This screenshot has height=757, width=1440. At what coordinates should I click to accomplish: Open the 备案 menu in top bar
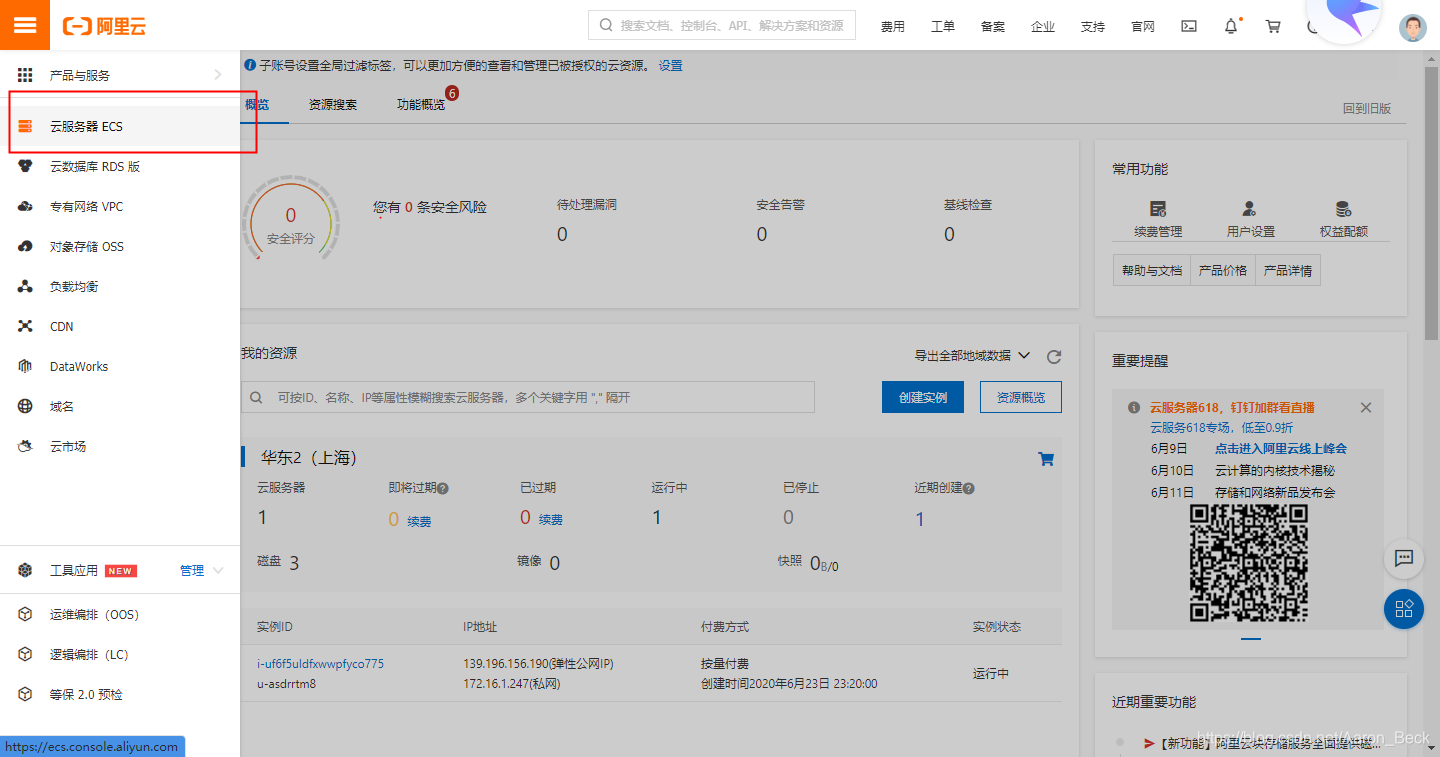[x=993, y=27]
